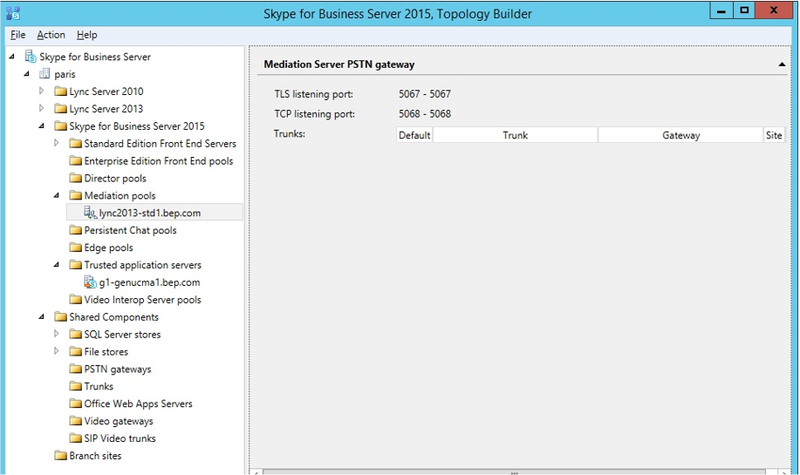
Task: Expand the Lync Server 2013 node
Action: point(42,108)
